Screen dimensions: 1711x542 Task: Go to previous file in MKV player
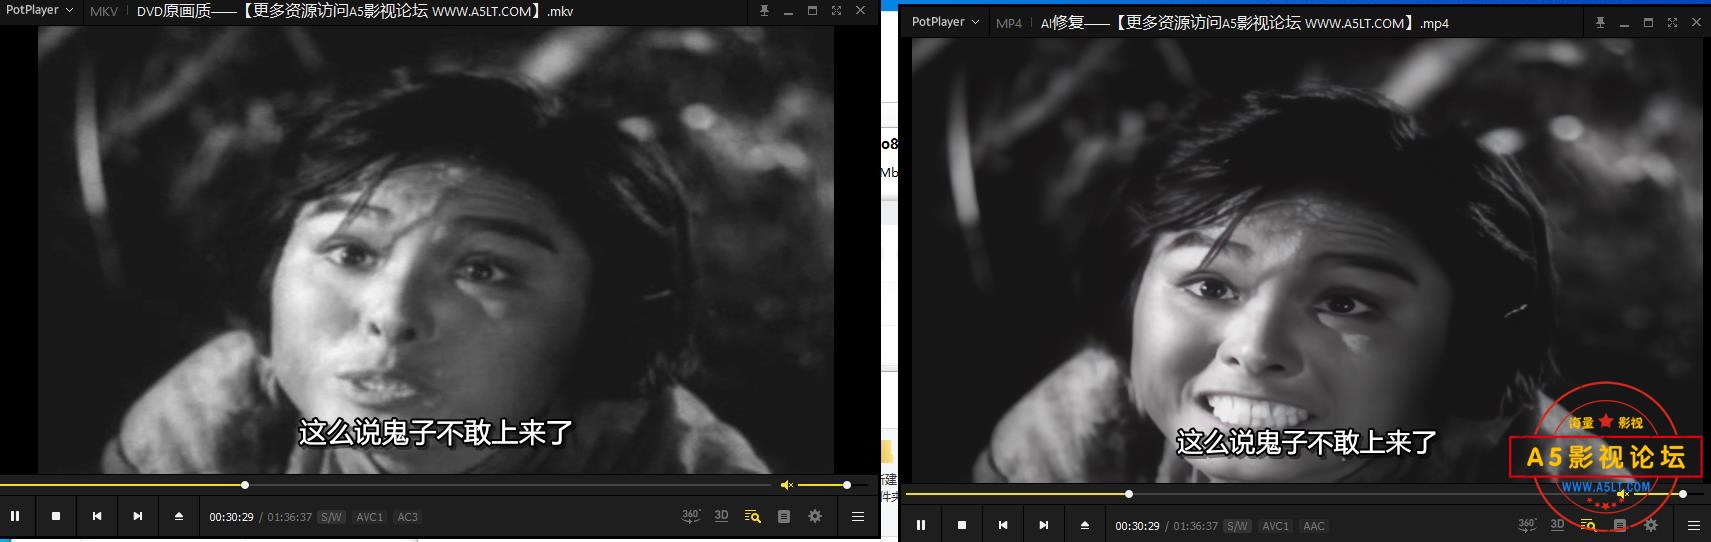pyautogui.click(x=97, y=516)
